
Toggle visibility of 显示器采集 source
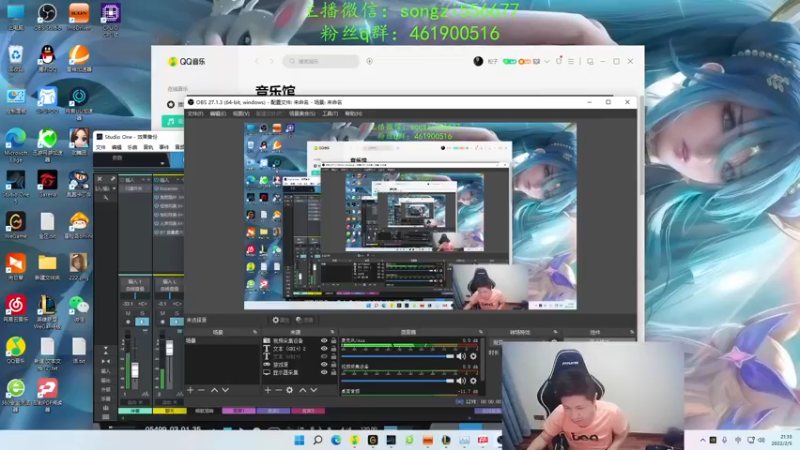(324, 372)
